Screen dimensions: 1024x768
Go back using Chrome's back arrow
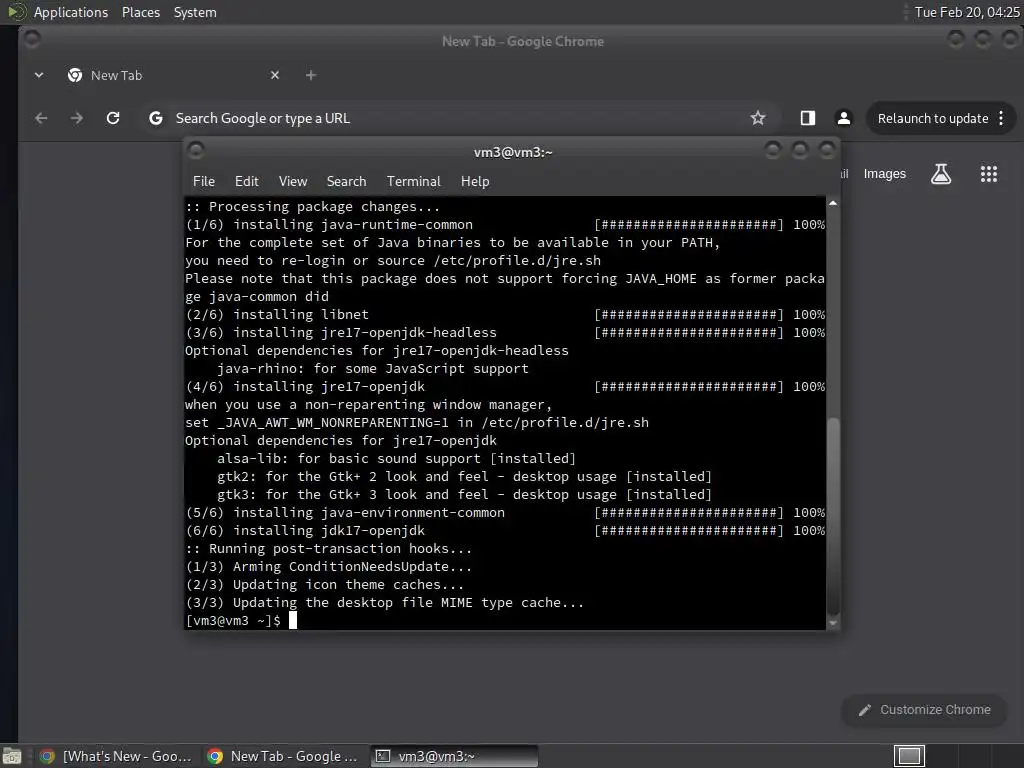coord(41,118)
